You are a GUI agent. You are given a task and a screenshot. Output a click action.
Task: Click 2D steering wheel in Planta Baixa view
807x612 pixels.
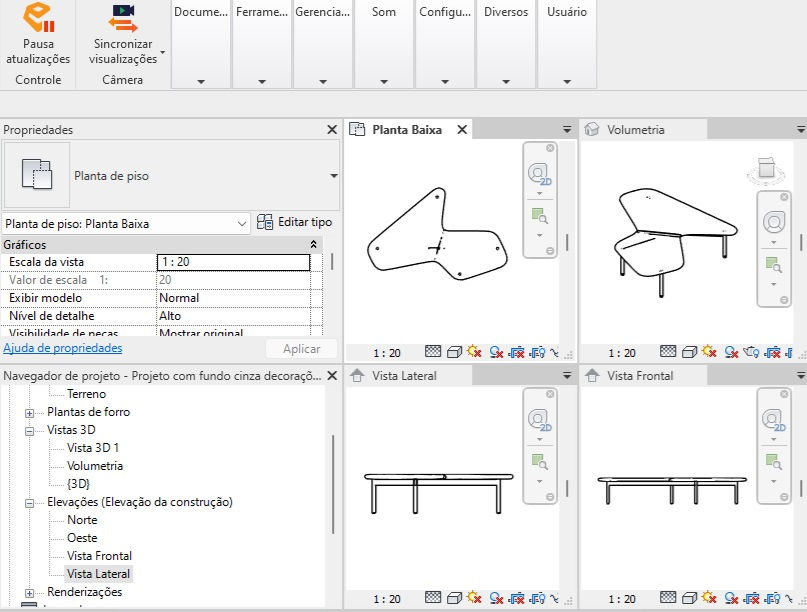(x=539, y=174)
